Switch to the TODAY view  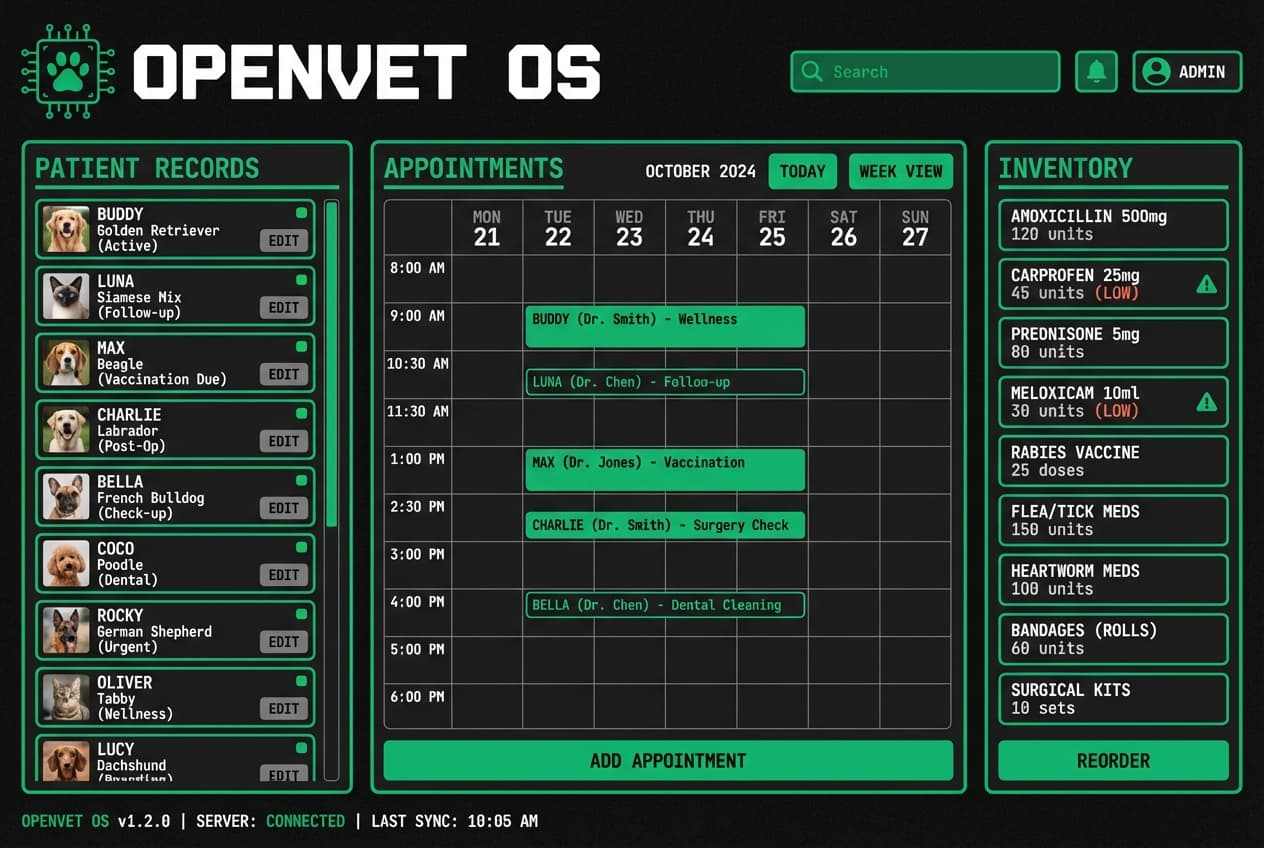tap(802, 171)
